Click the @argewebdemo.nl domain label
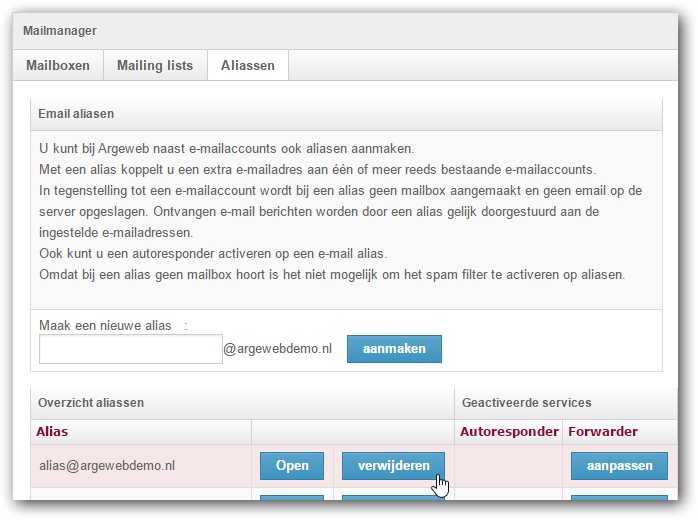This screenshot has width=698, height=520. point(277,349)
